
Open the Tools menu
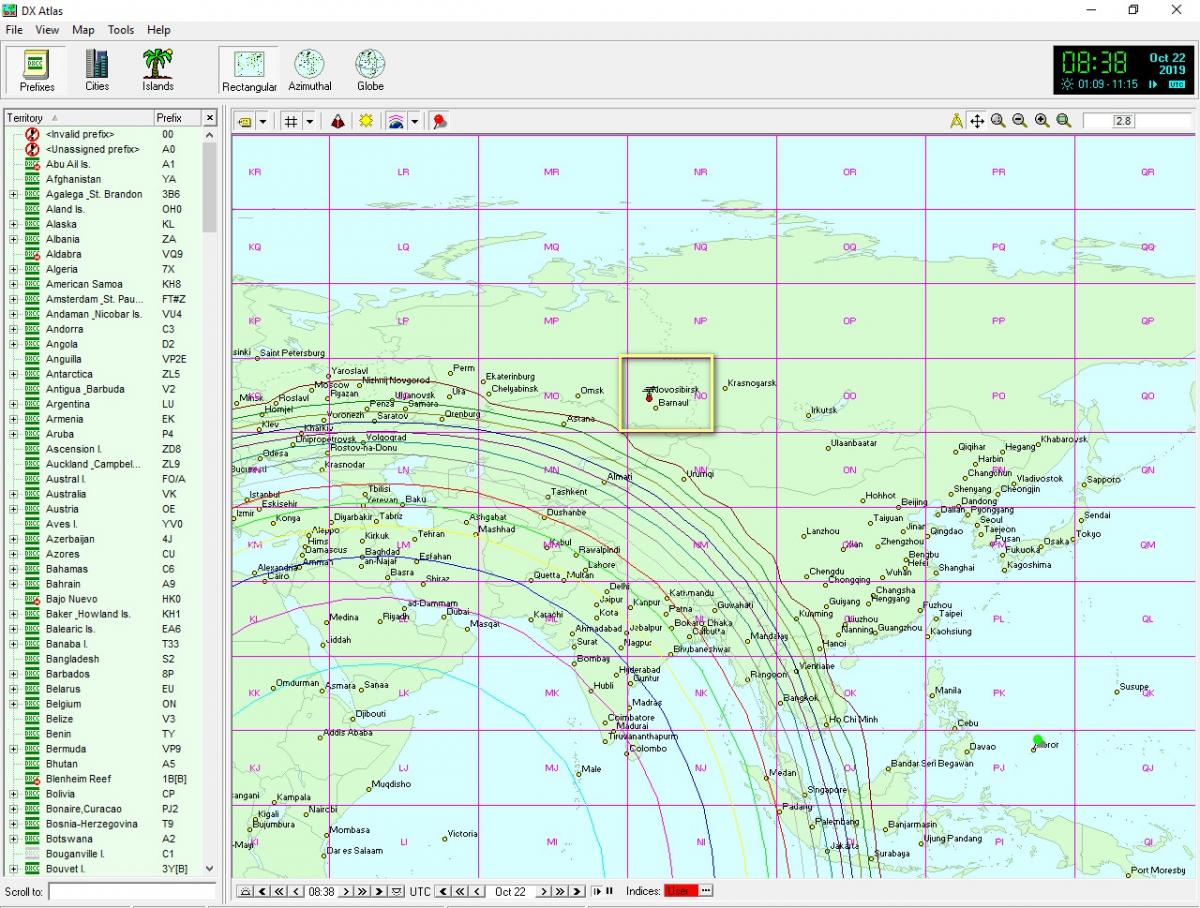(x=121, y=30)
